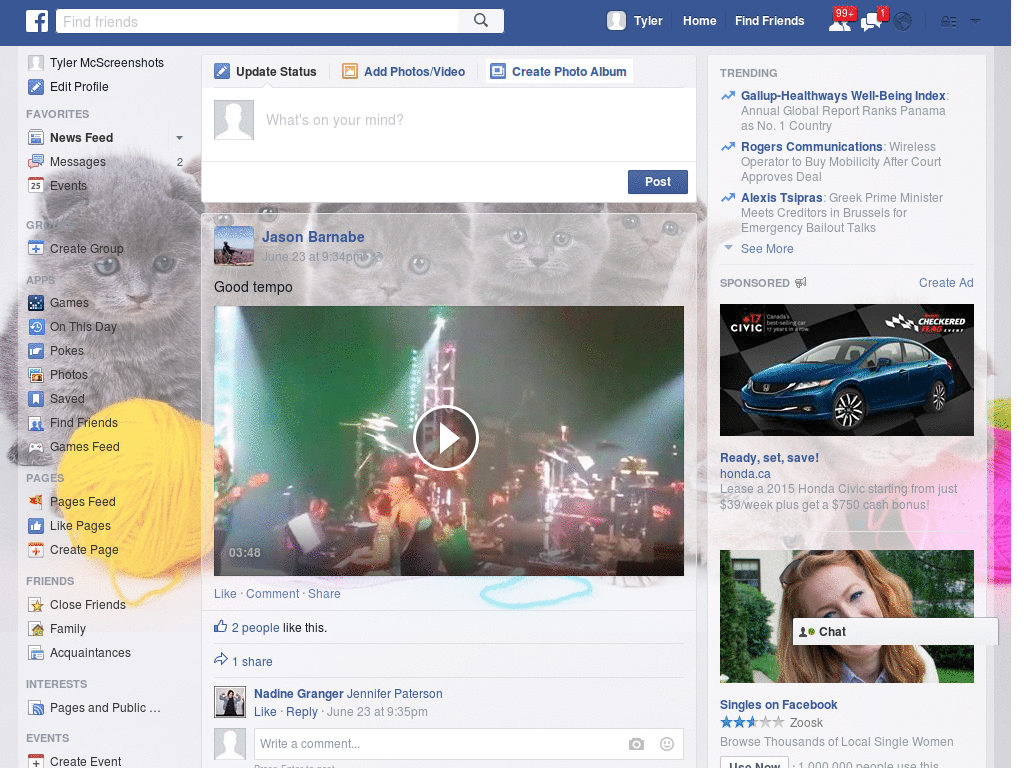The height and width of the screenshot is (768, 1024).
Task: Click Nadine Granger's name link
Action: pyautogui.click(x=298, y=694)
